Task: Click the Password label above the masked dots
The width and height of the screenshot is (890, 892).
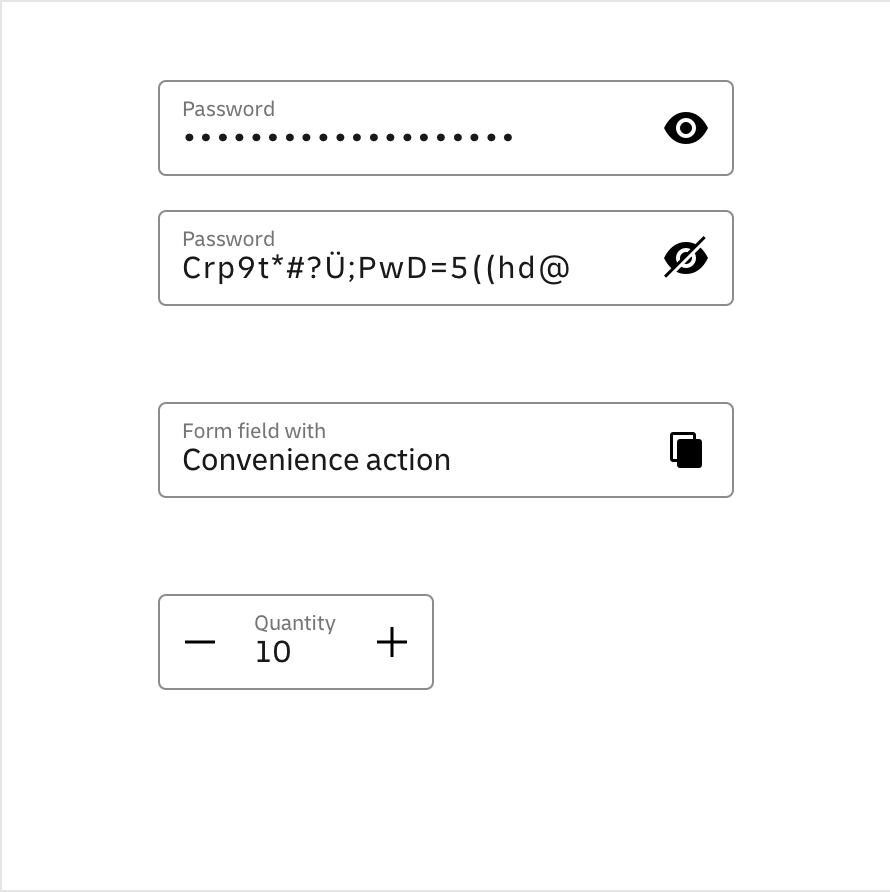Action: click(228, 109)
